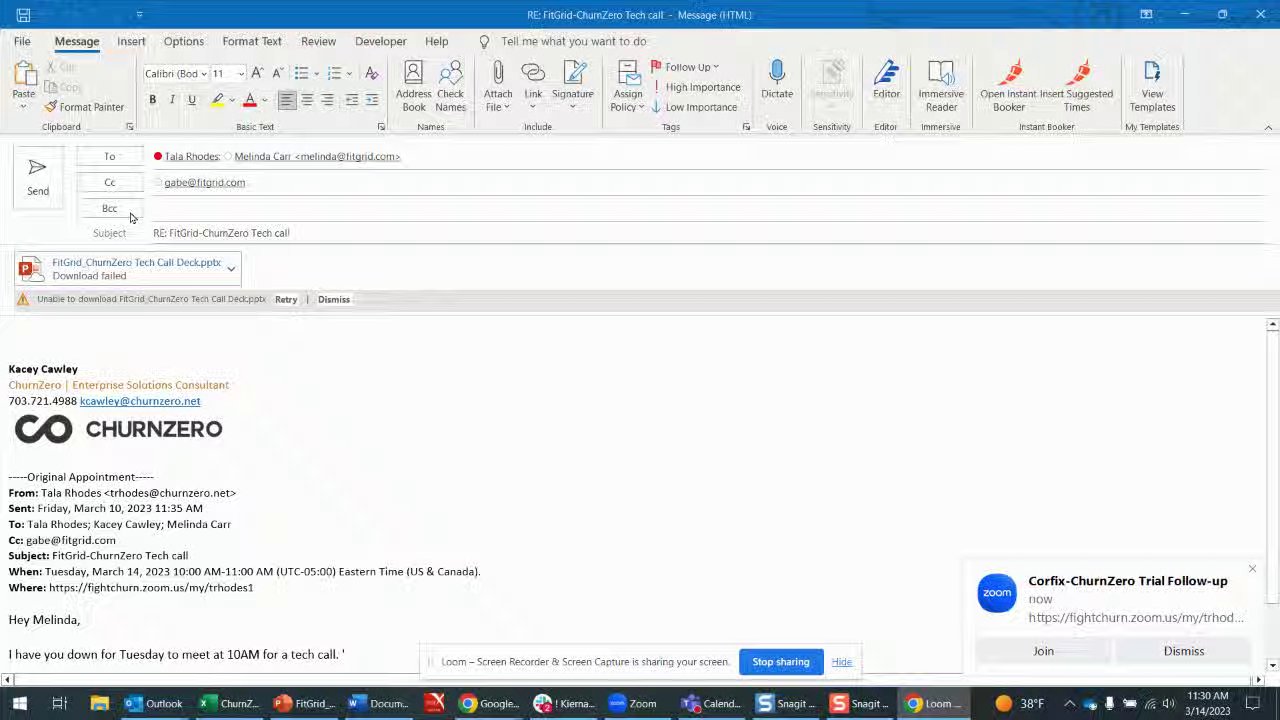Expand the font size dropdown
The image size is (1280, 720).
(x=240, y=74)
